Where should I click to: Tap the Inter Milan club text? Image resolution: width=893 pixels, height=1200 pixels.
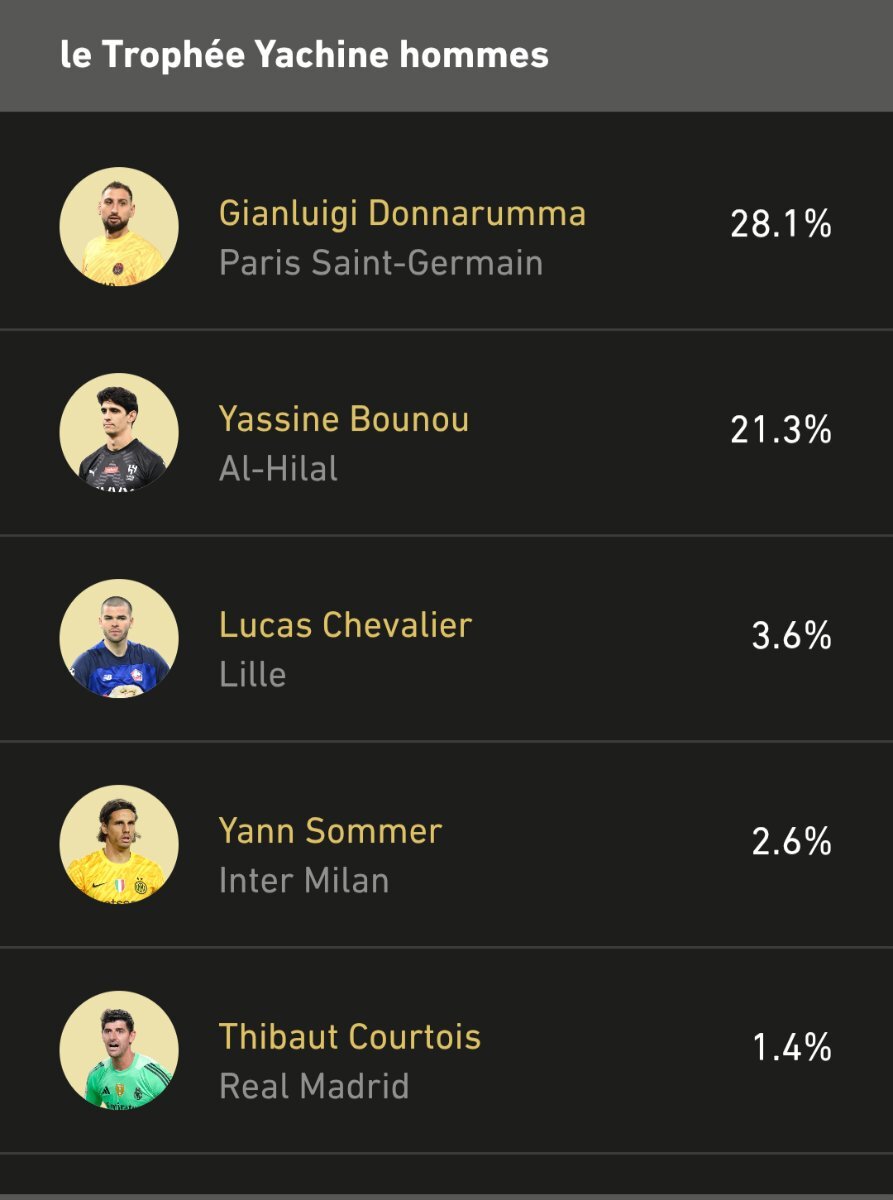pyautogui.click(x=304, y=881)
